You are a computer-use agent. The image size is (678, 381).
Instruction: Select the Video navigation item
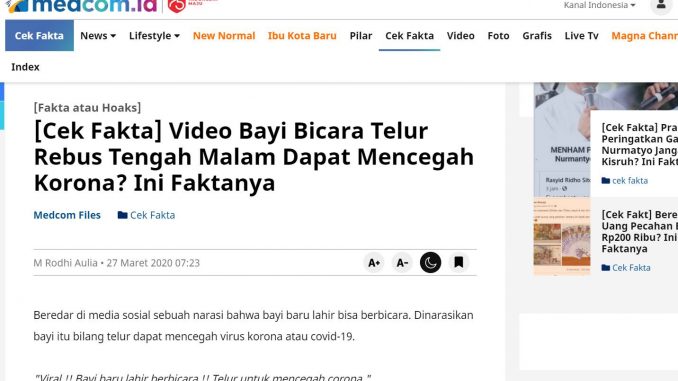[461, 35]
